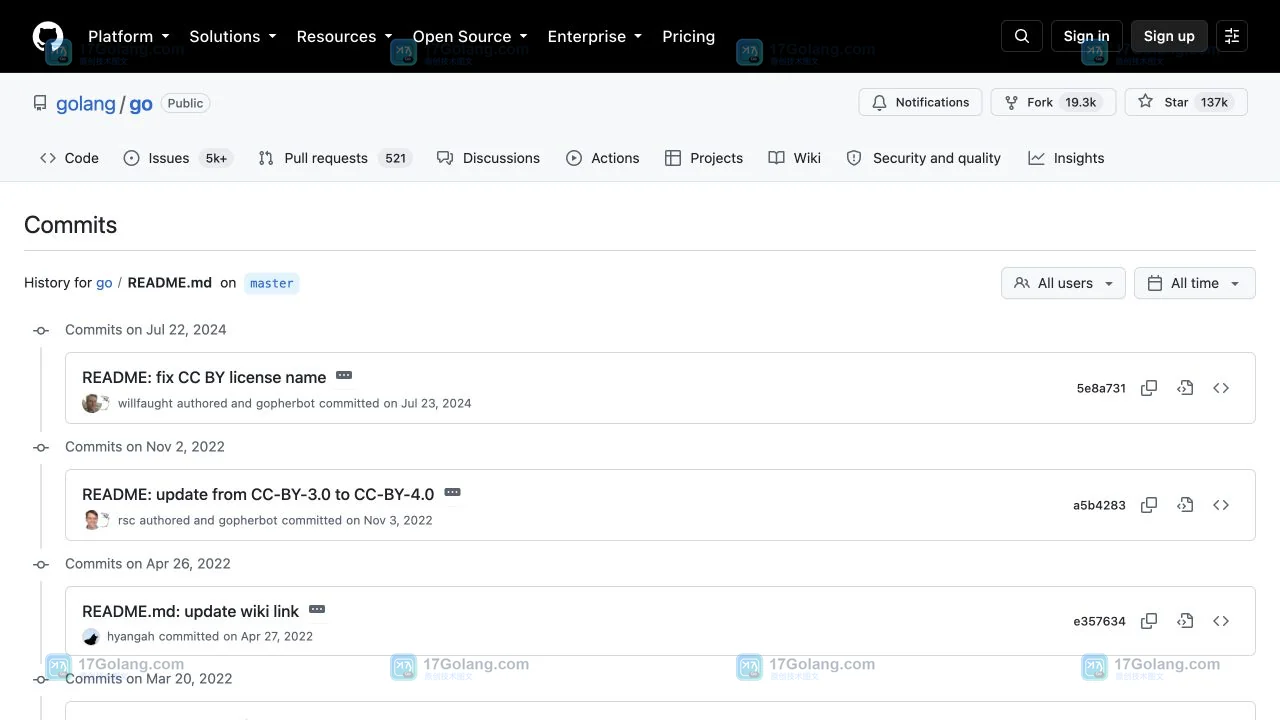Open the go repository name link
This screenshot has width=1280, height=720.
tap(141, 104)
